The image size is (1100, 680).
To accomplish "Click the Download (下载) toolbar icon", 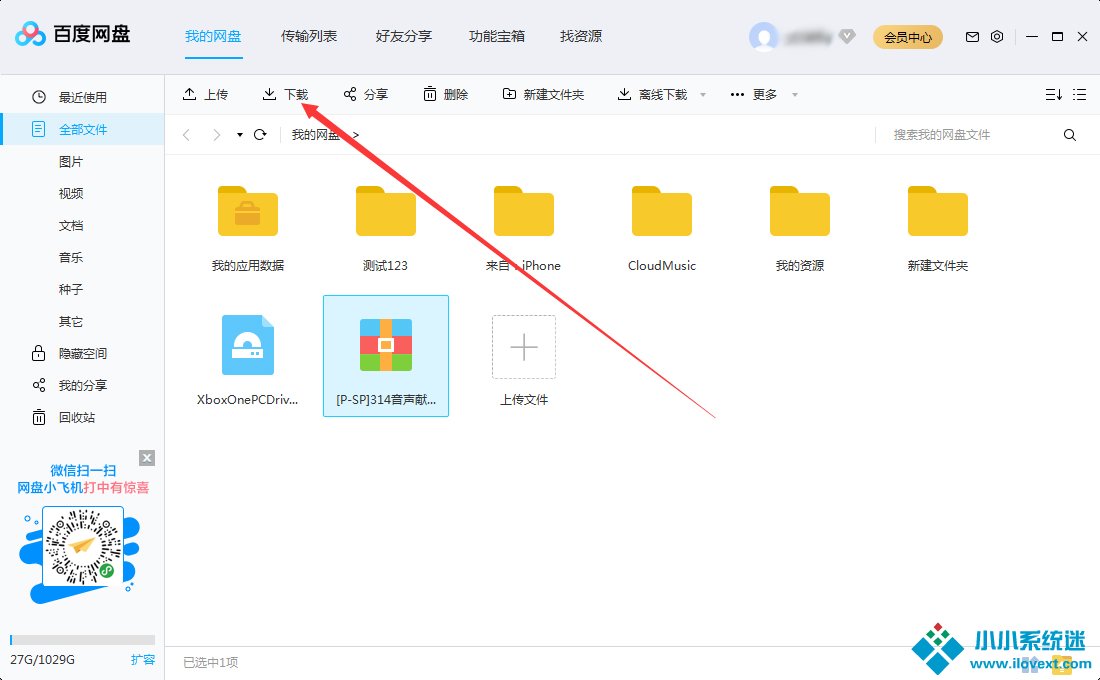I will pyautogui.click(x=270, y=94).
